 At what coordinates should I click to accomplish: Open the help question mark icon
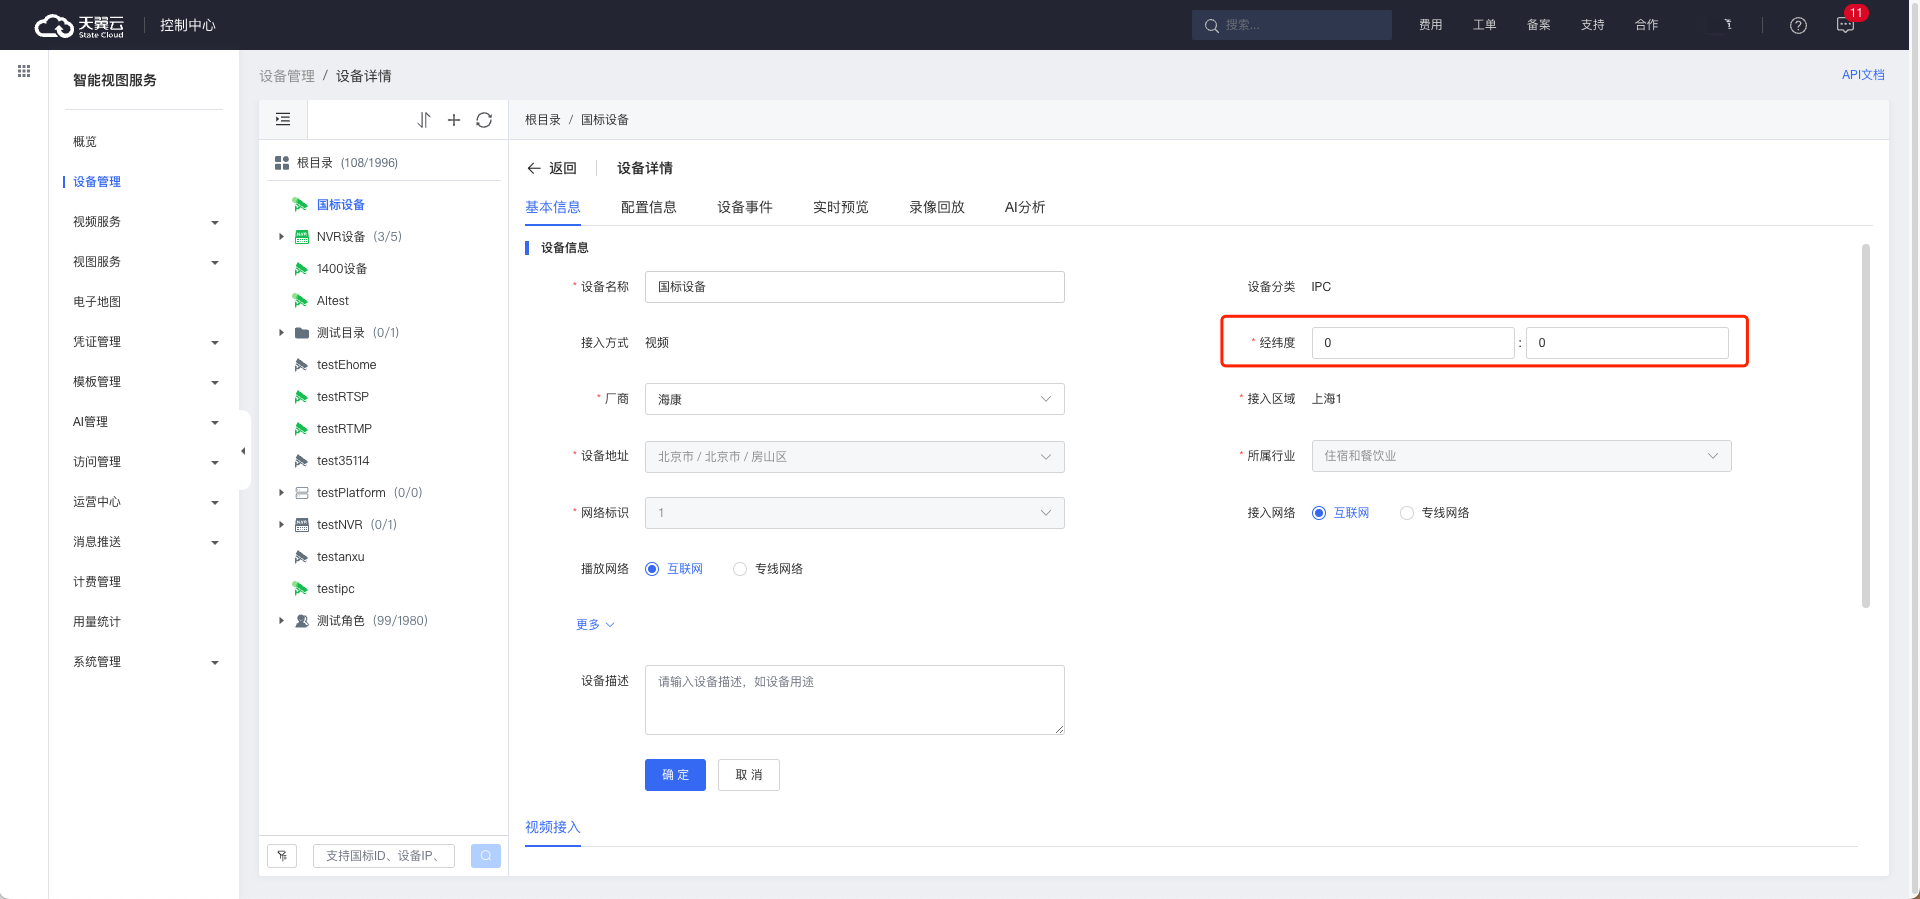pyautogui.click(x=1798, y=25)
